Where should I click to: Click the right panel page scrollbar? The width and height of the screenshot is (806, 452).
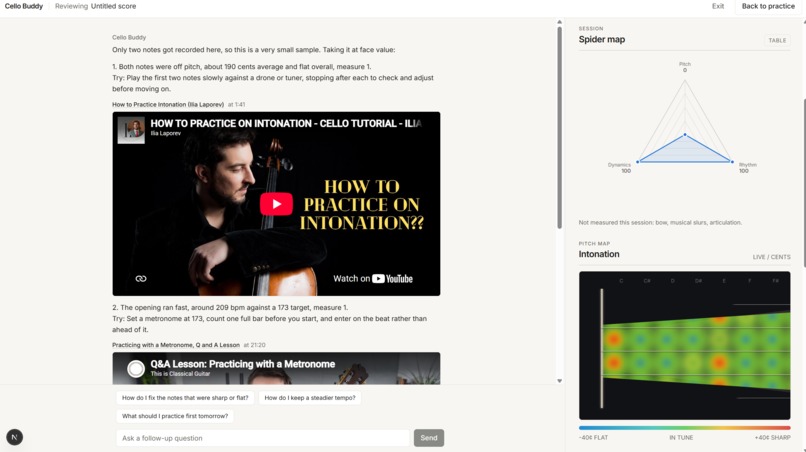(x=803, y=183)
